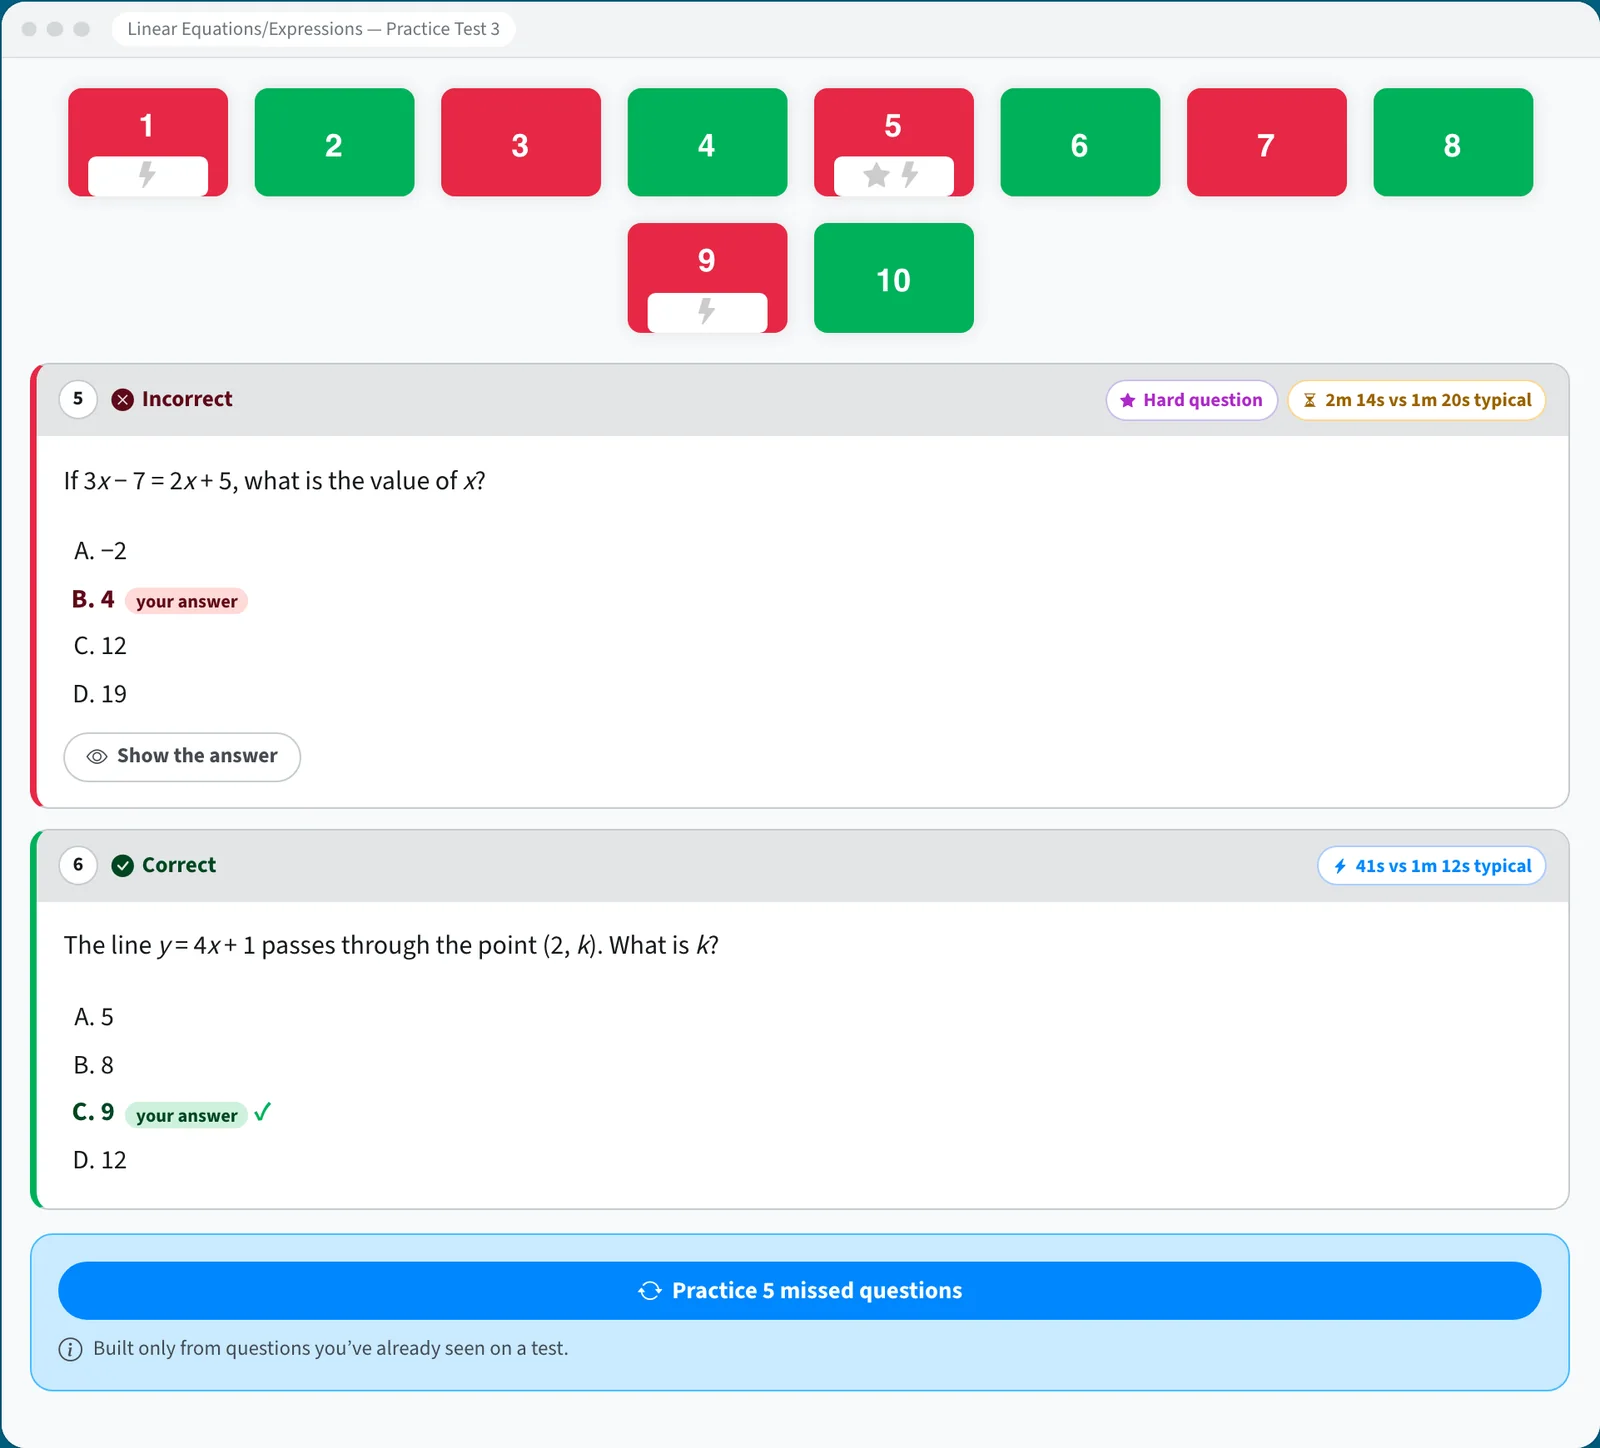Image resolution: width=1600 pixels, height=1448 pixels.
Task: Select option A. −2 in question 5
Action: coord(100,551)
